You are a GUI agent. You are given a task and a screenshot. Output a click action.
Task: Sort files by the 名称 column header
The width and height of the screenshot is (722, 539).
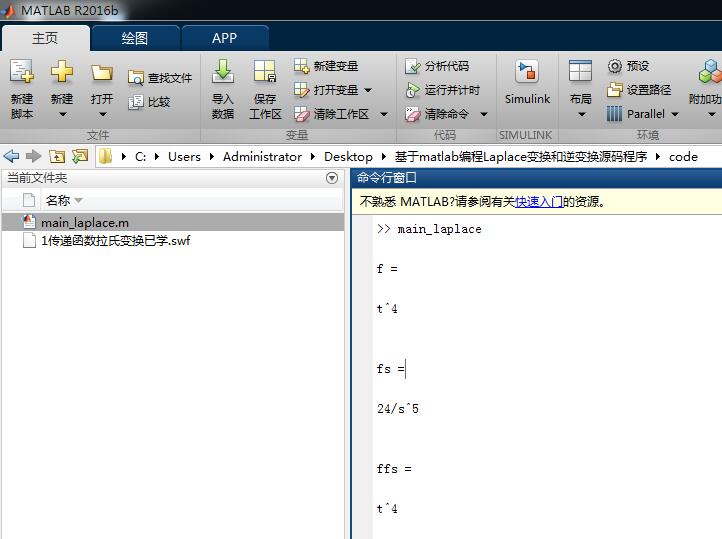(x=58, y=201)
